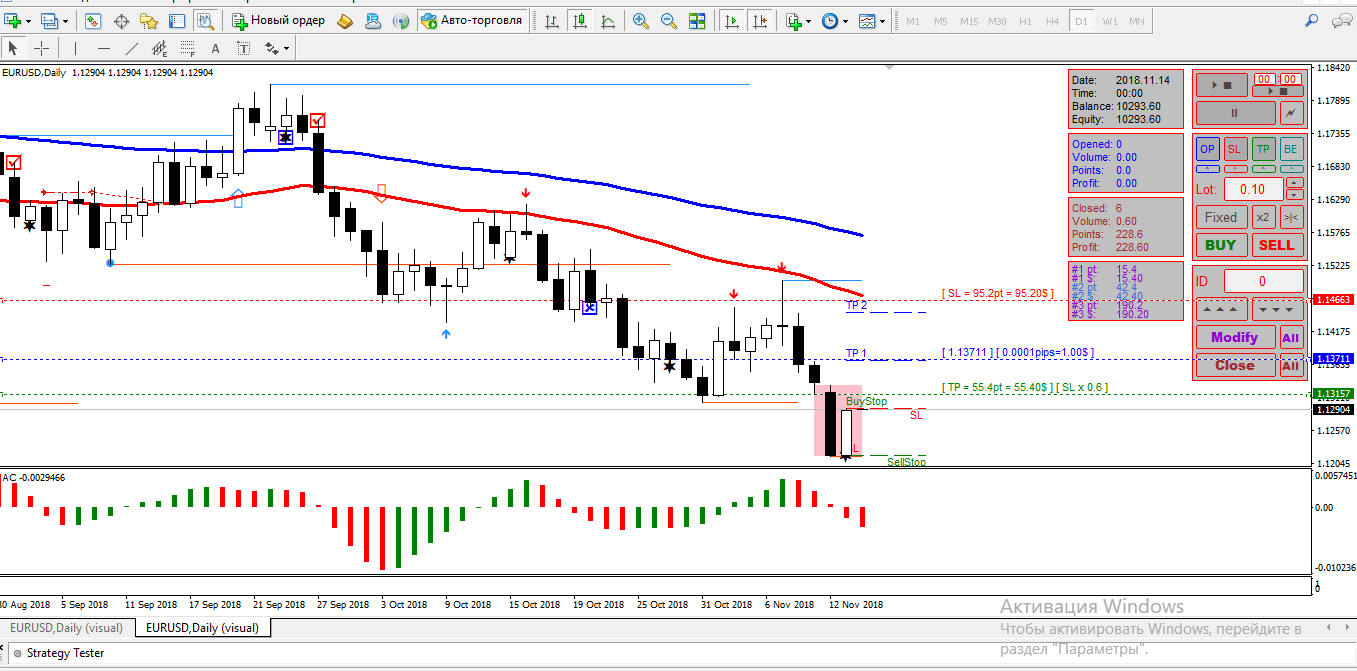Select the M15 timeframe
Screen dimensions: 1357x671
969,21
